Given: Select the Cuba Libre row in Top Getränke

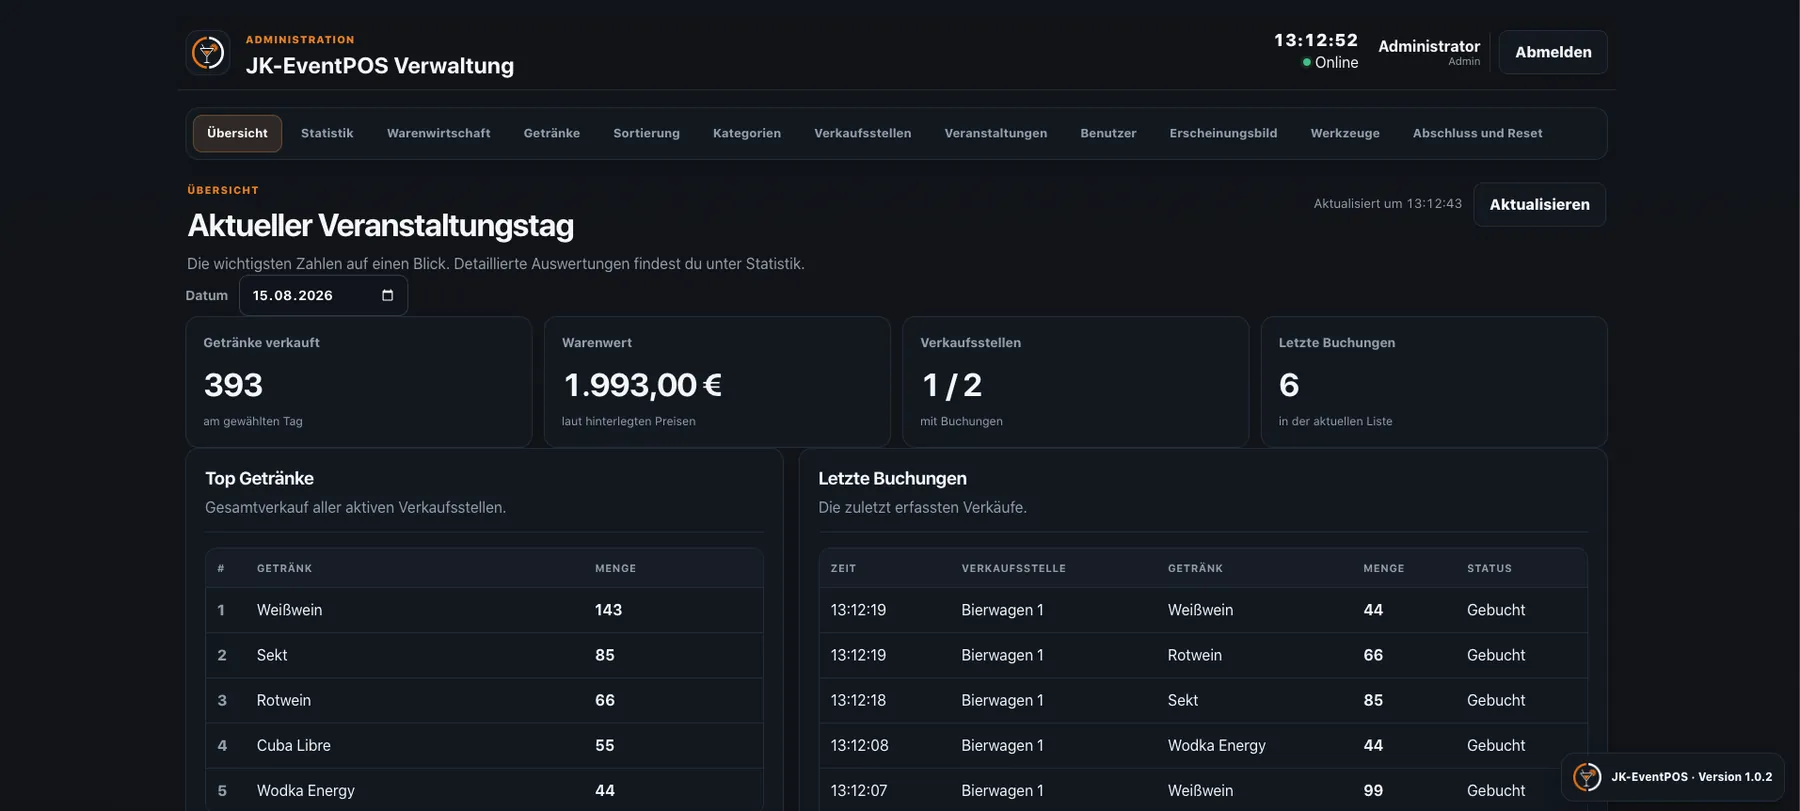Looking at the screenshot, I should (484, 745).
